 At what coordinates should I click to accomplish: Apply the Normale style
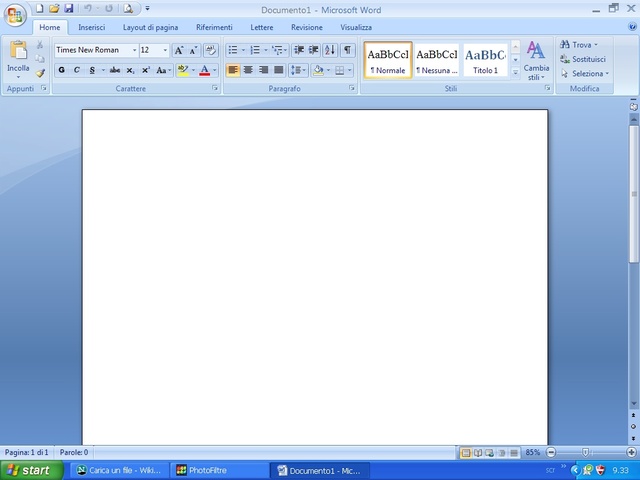[388, 60]
